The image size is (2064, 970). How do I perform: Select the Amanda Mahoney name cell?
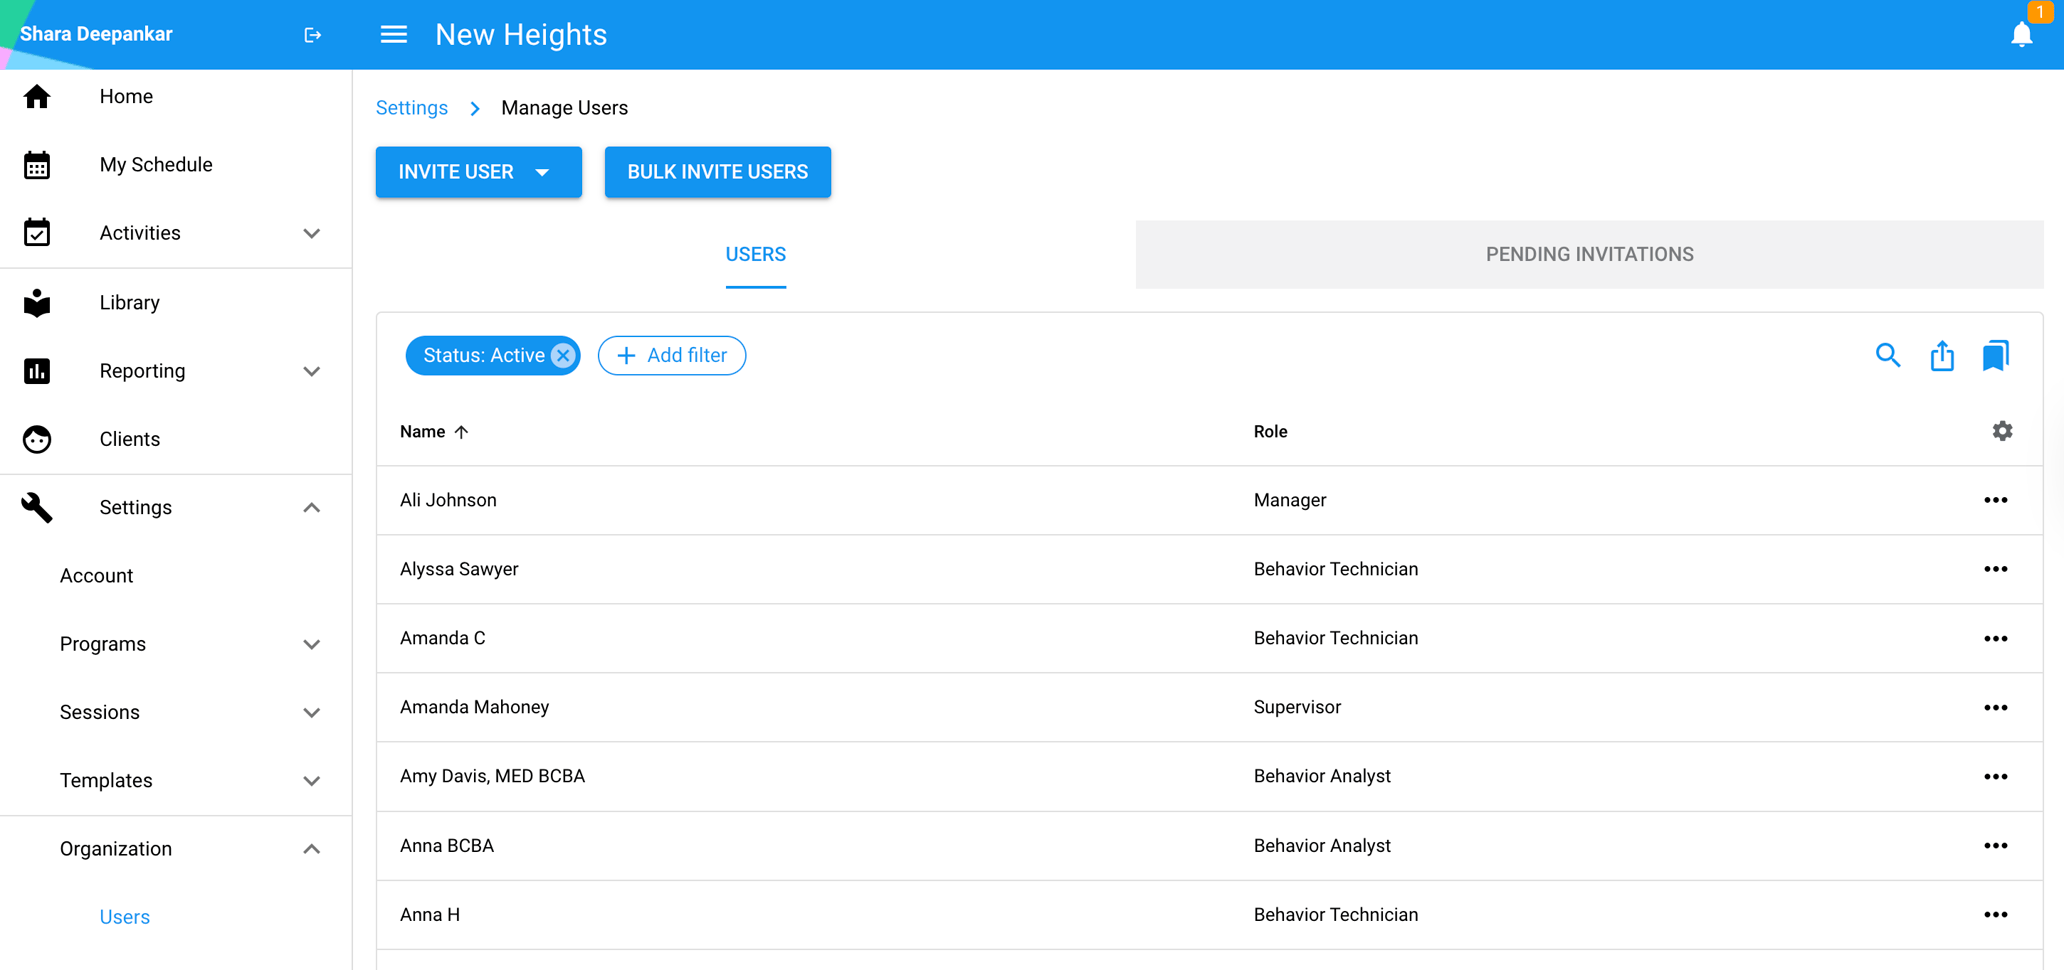474,707
